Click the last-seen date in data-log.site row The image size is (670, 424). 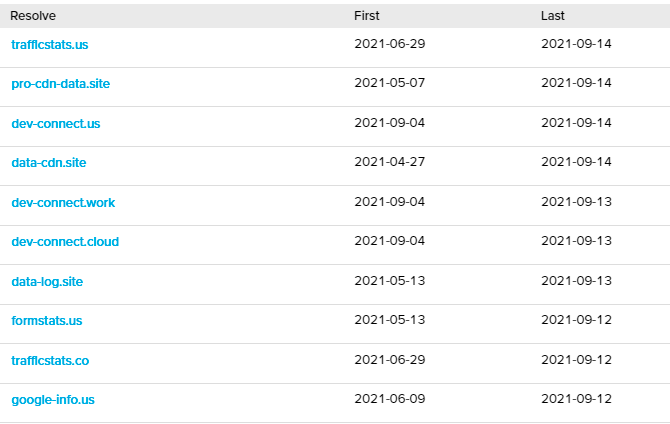[576, 281]
